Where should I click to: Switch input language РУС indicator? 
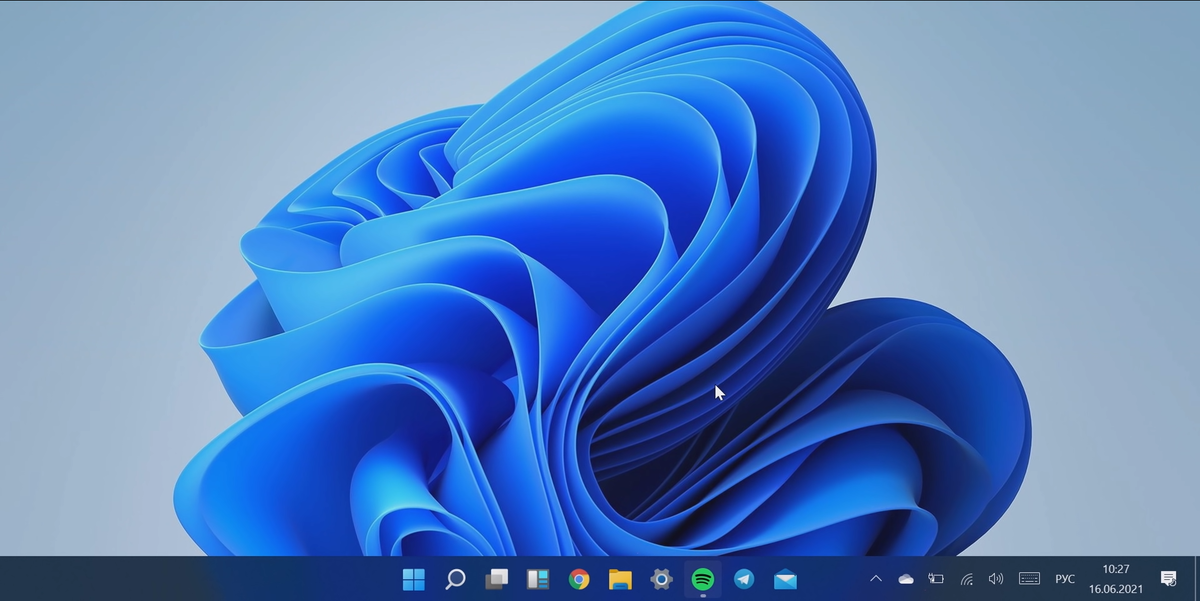point(1065,579)
